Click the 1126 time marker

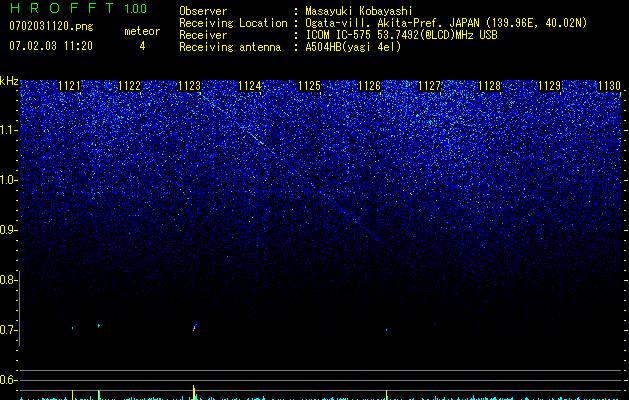369,86
